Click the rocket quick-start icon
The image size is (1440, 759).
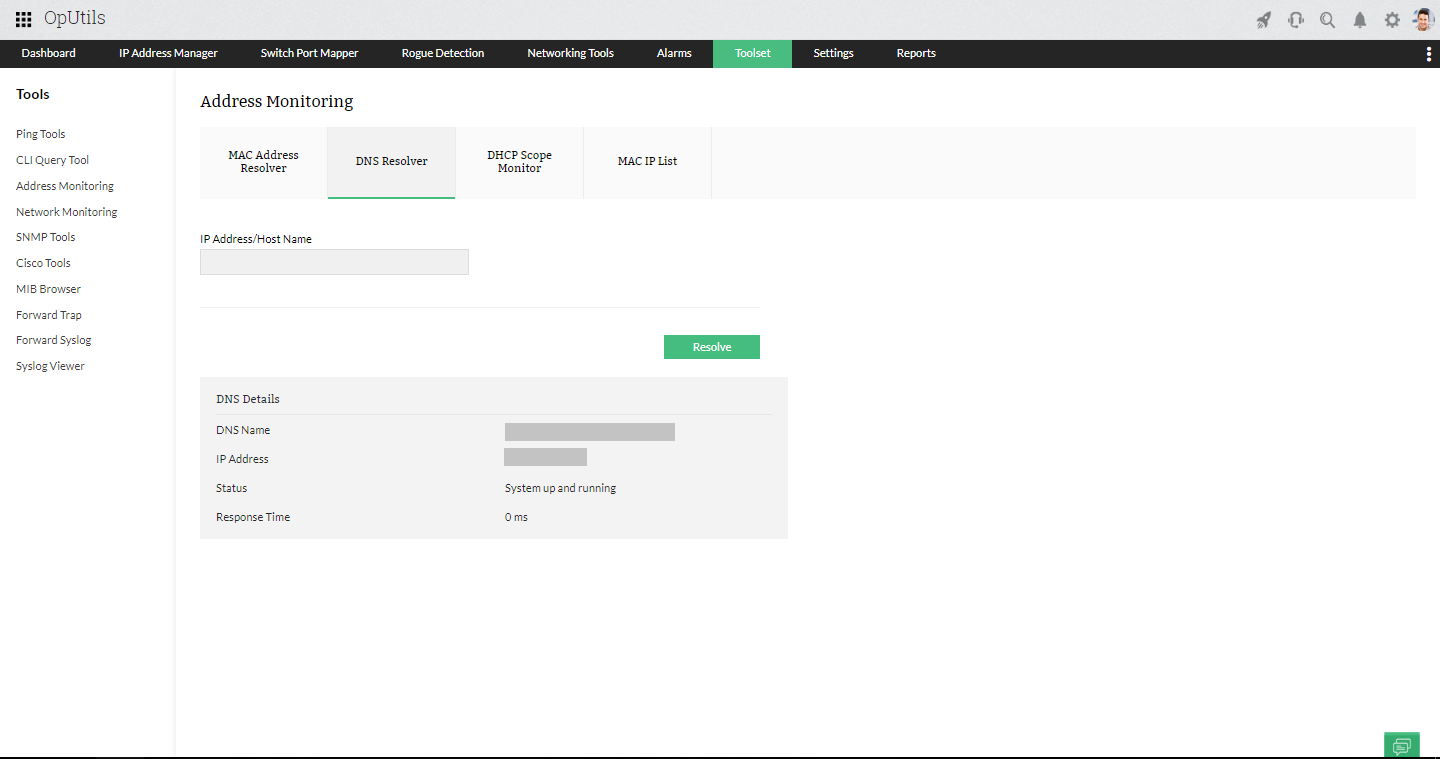click(x=1264, y=20)
